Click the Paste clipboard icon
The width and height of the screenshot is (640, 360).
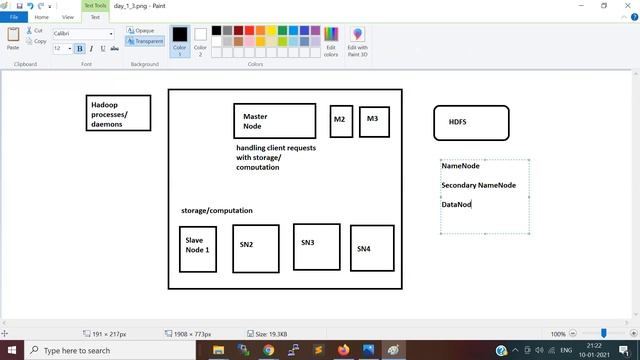pos(13,34)
